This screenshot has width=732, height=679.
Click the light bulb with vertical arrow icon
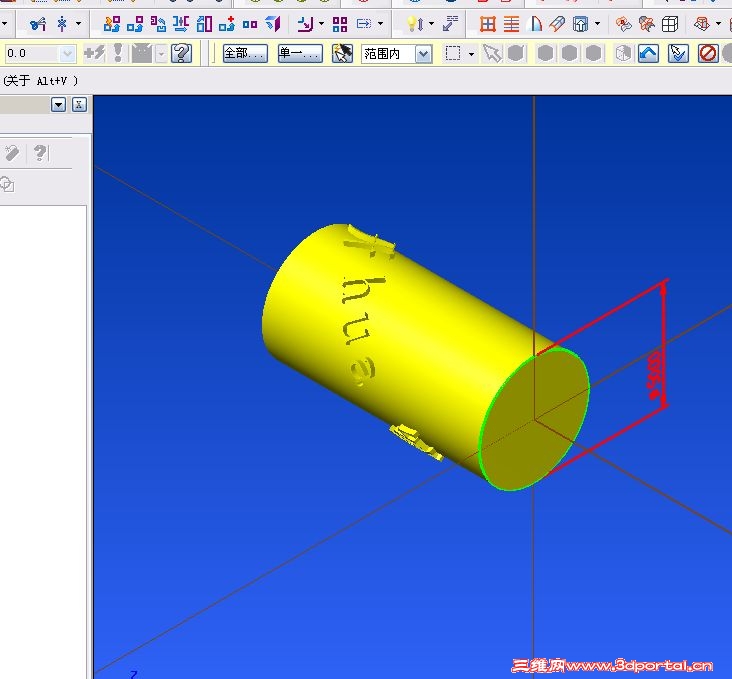click(x=415, y=23)
